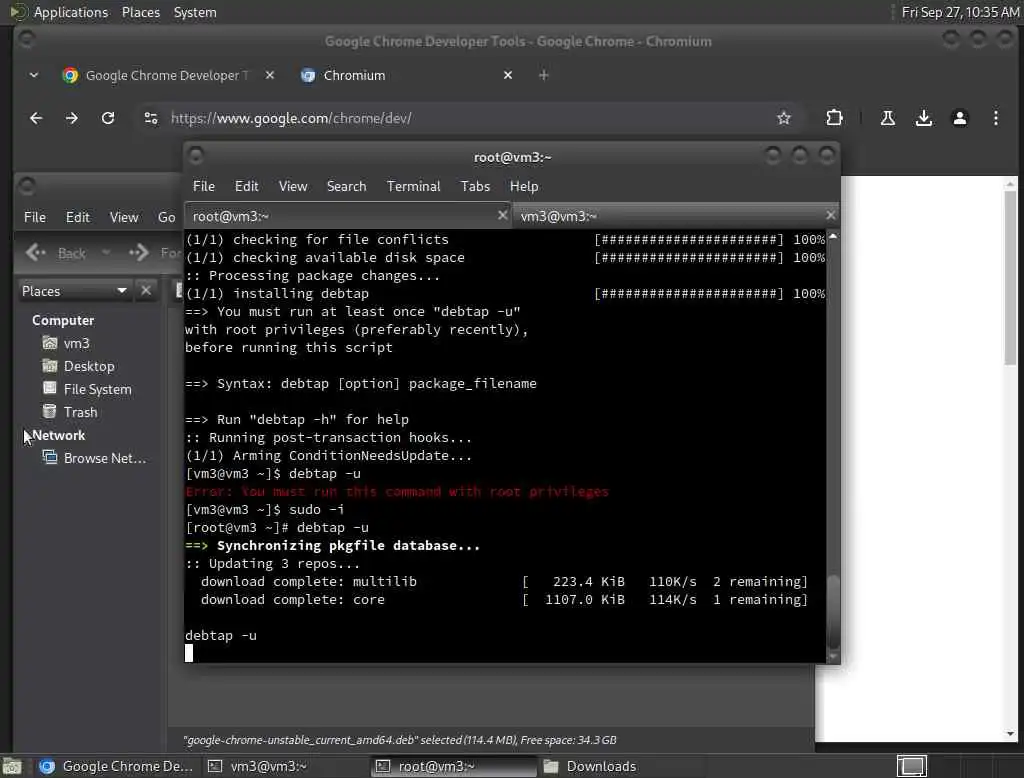Viewport: 1024px width, 778px height.
Task: Reload the Chrome dev page
Action: 108,118
